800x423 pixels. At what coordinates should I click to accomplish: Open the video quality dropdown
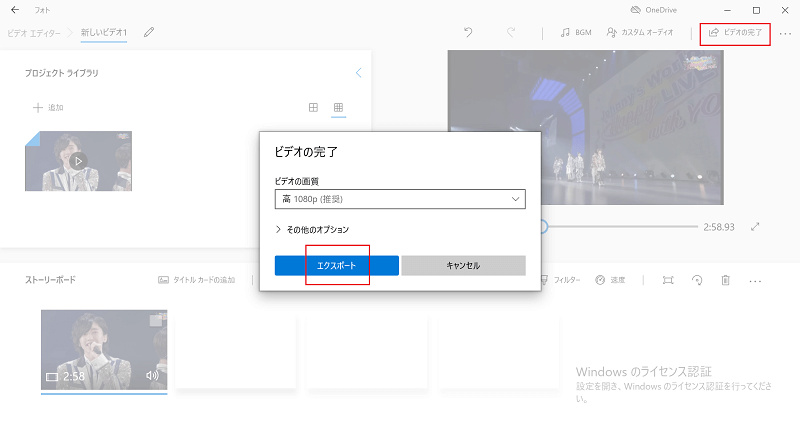pyautogui.click(x=400, y=199)
